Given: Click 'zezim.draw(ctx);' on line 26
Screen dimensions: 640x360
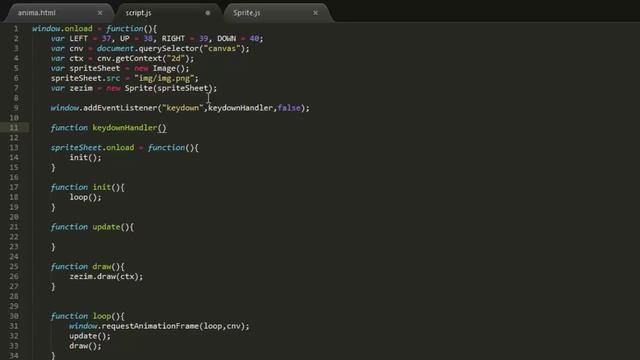Looking at the screenshot, I should tap(106, 276).
